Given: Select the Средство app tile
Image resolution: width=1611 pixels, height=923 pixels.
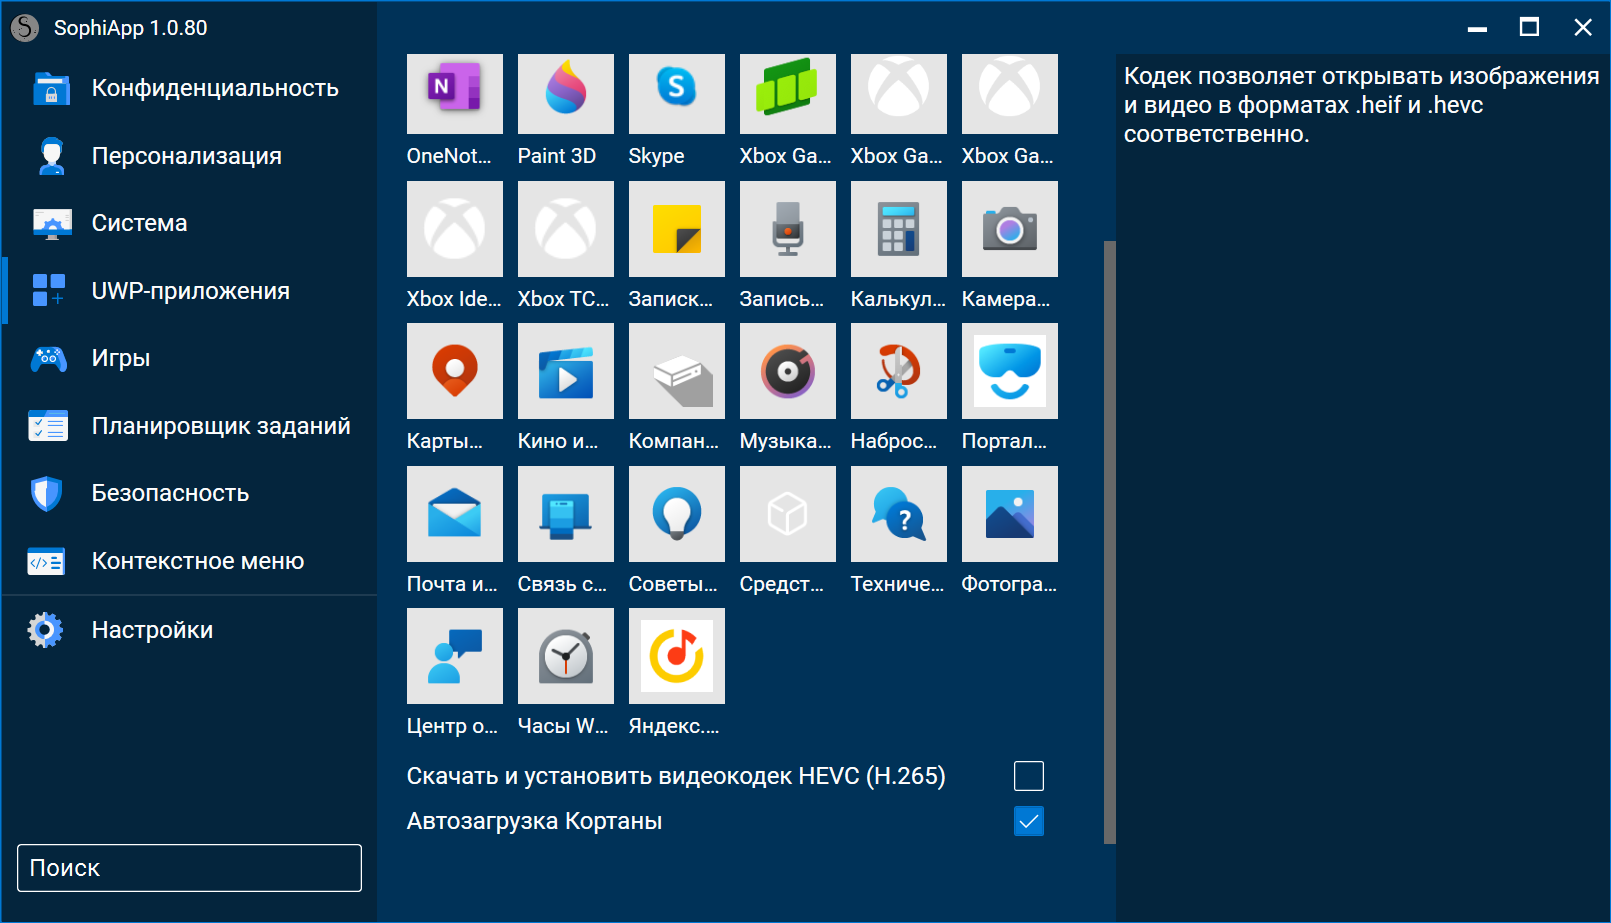Looking at the screenshot, I should (787, 514).
